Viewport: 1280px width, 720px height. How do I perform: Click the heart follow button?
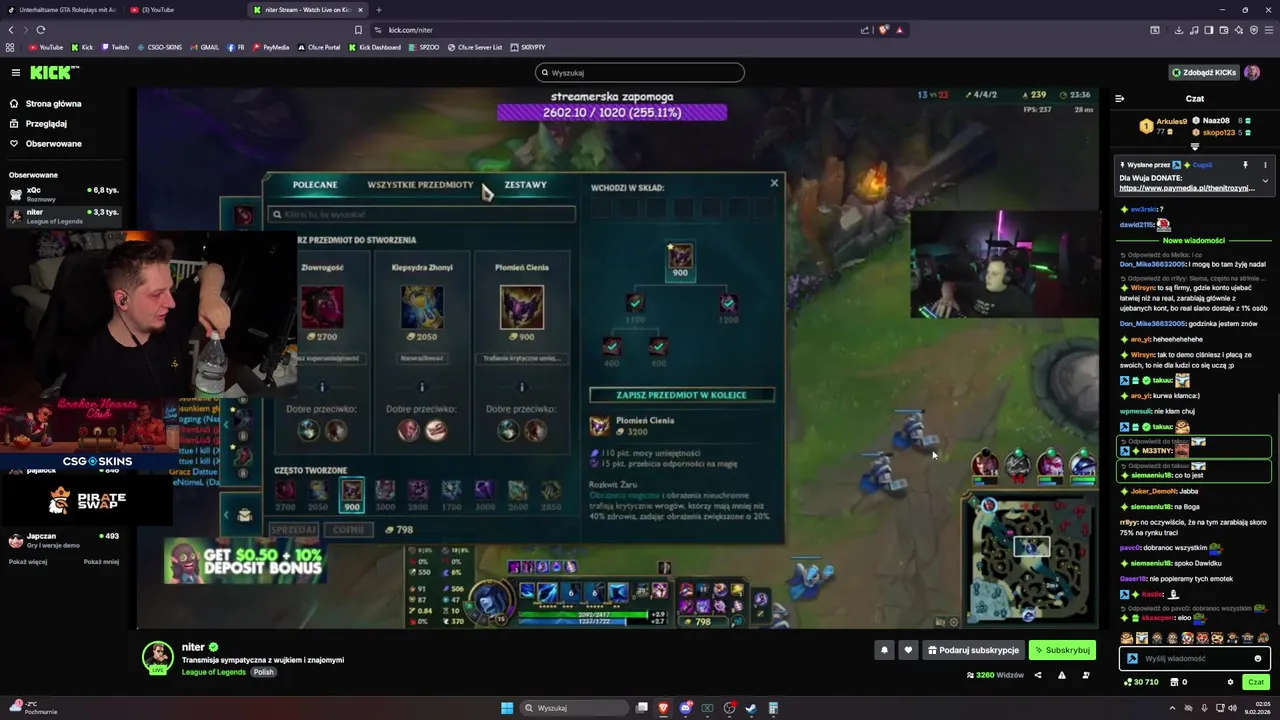908,650
